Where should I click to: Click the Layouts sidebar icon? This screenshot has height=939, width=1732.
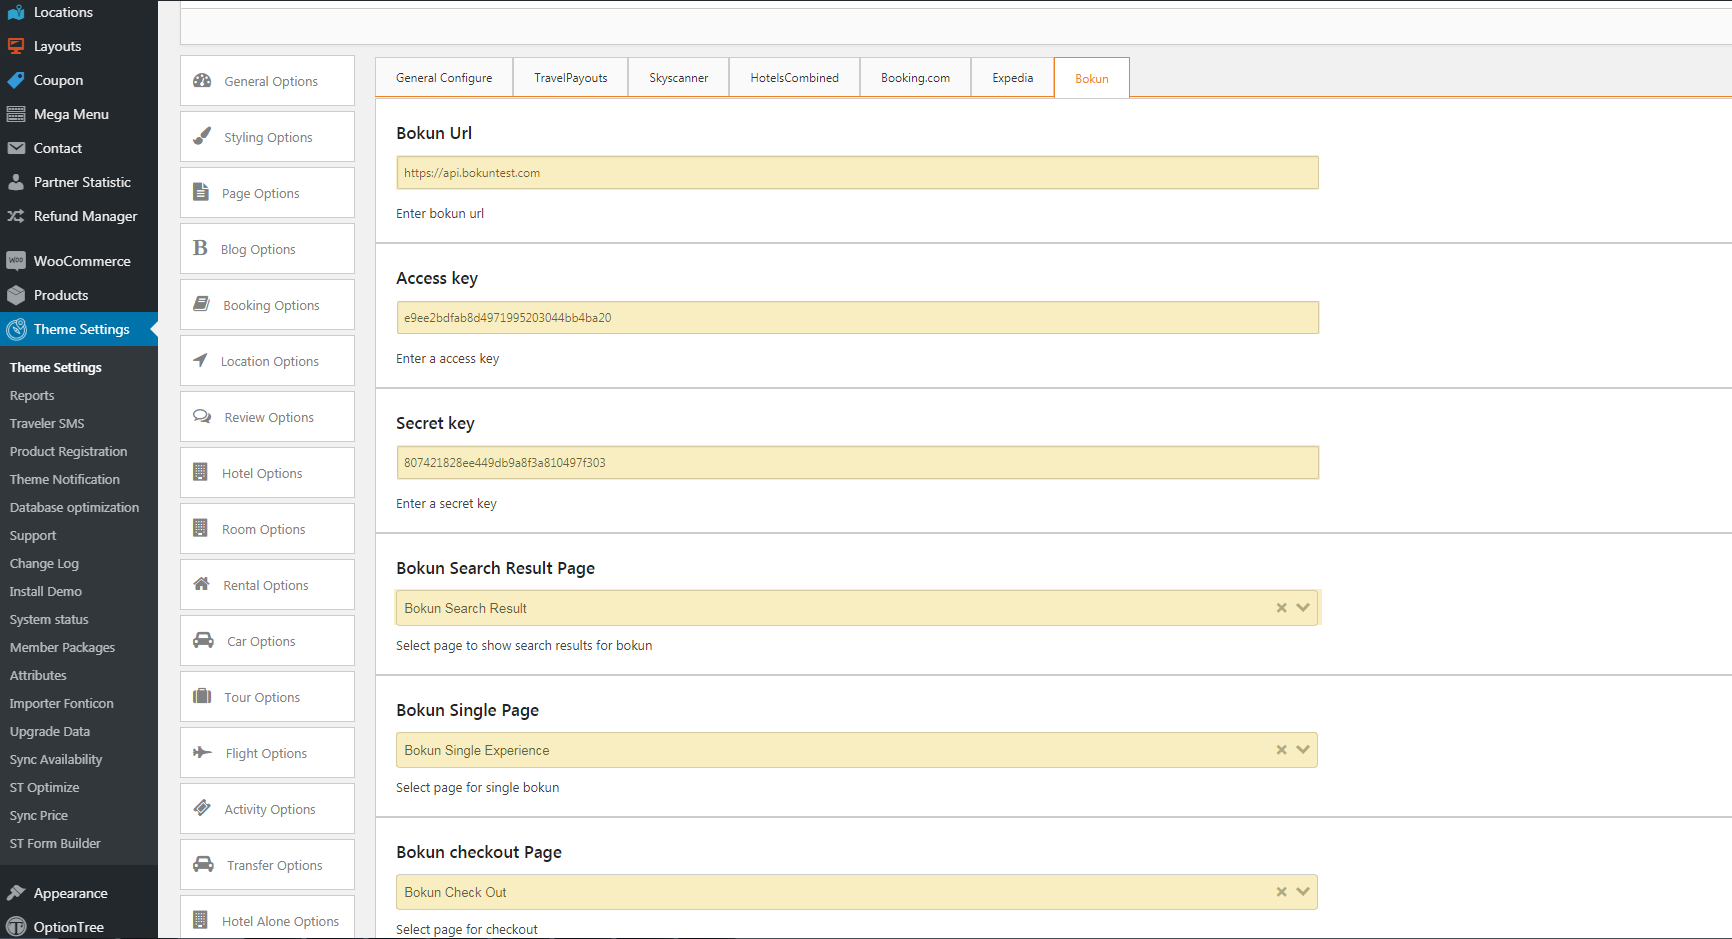pos(16,46)
